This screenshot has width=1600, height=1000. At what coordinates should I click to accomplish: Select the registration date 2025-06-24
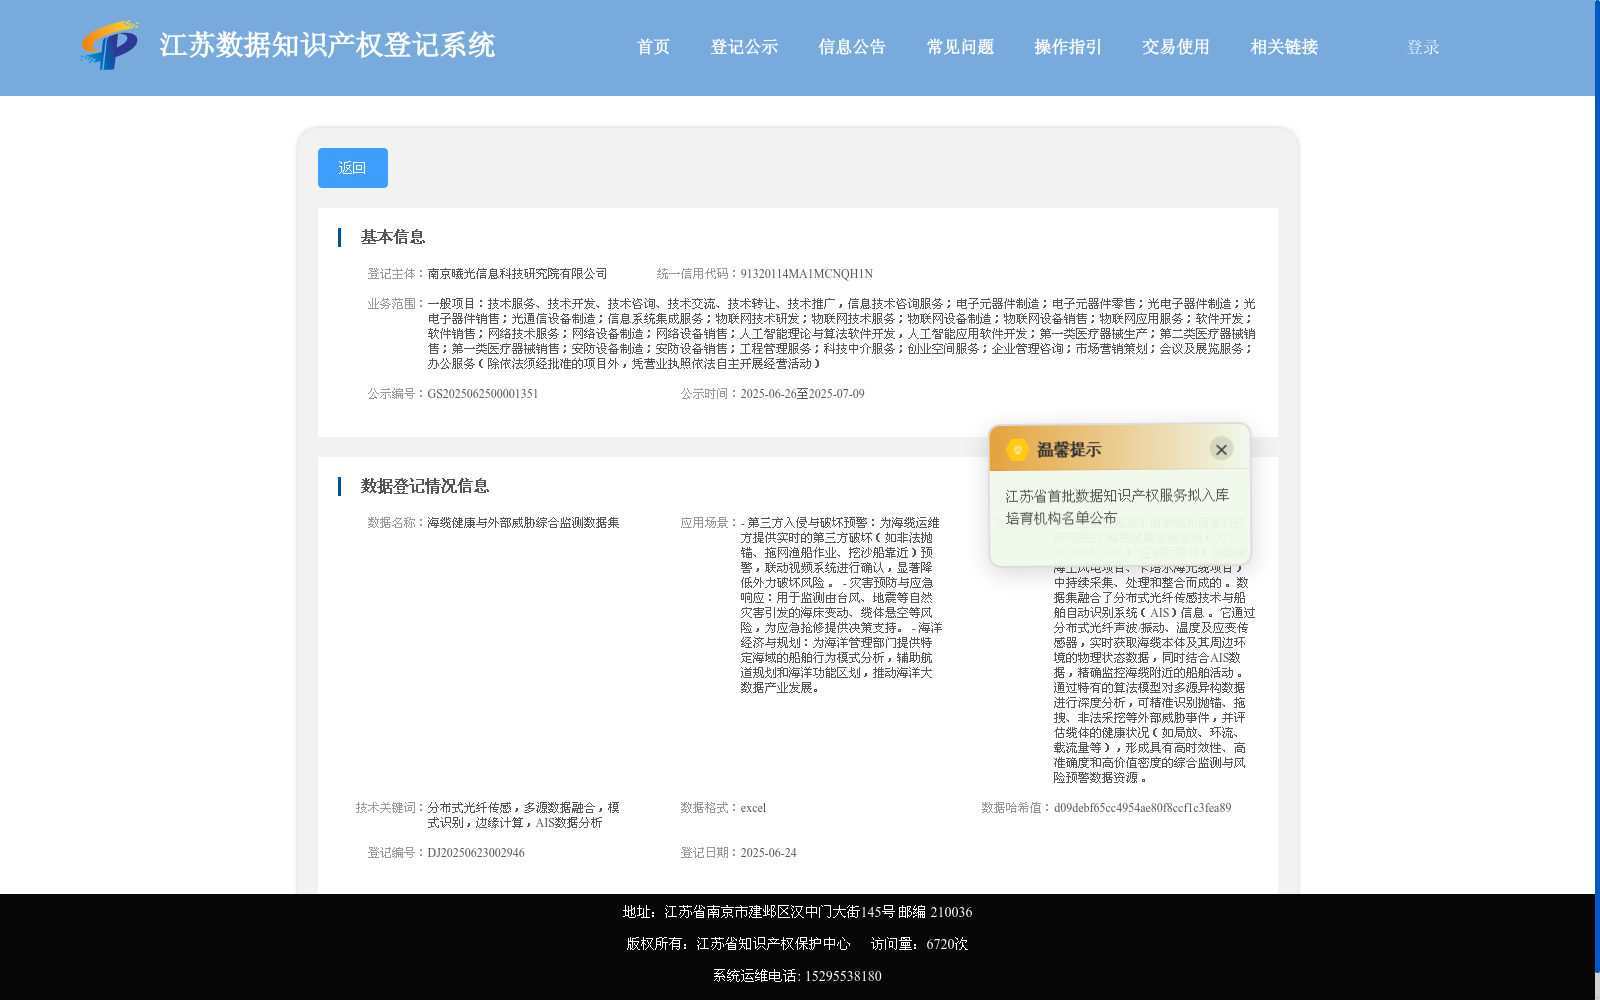(x=768, y=853)
